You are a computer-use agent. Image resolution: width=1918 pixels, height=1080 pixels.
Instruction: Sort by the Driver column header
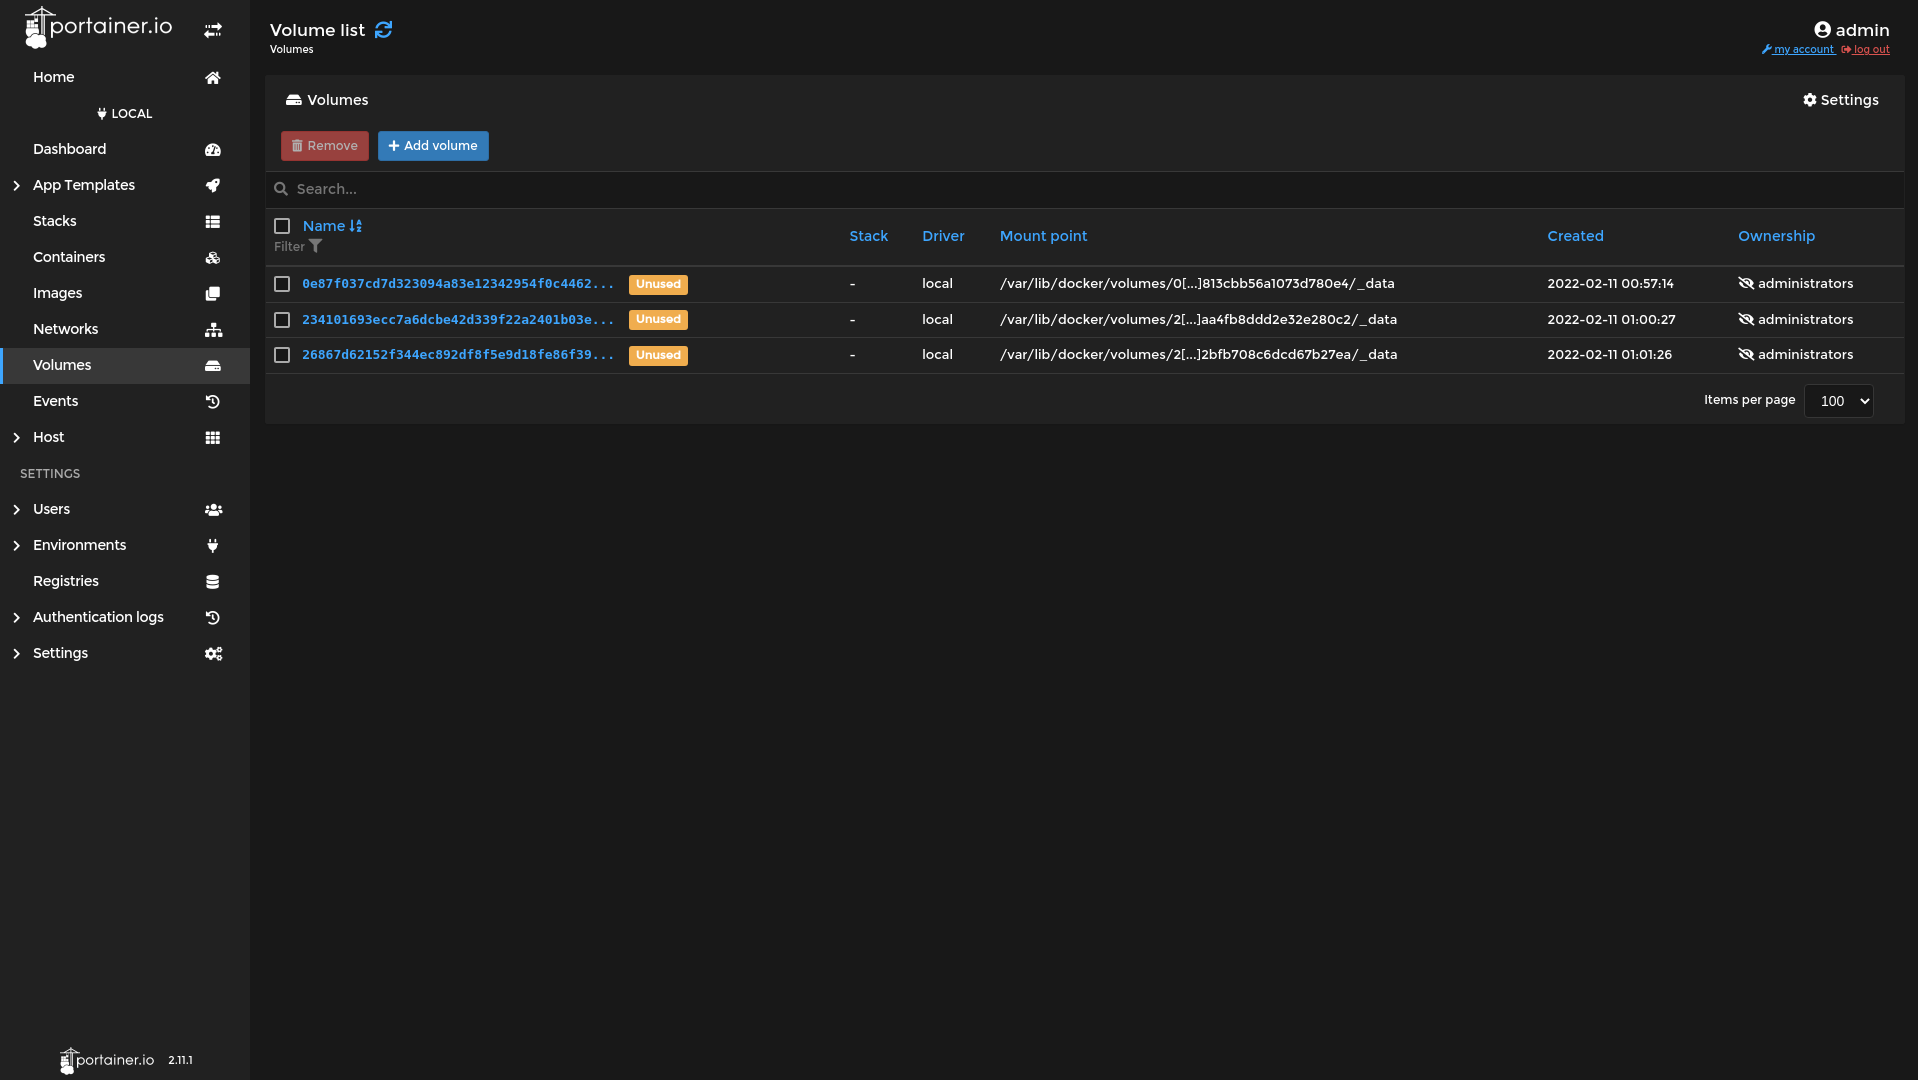[x=943, y=236]
